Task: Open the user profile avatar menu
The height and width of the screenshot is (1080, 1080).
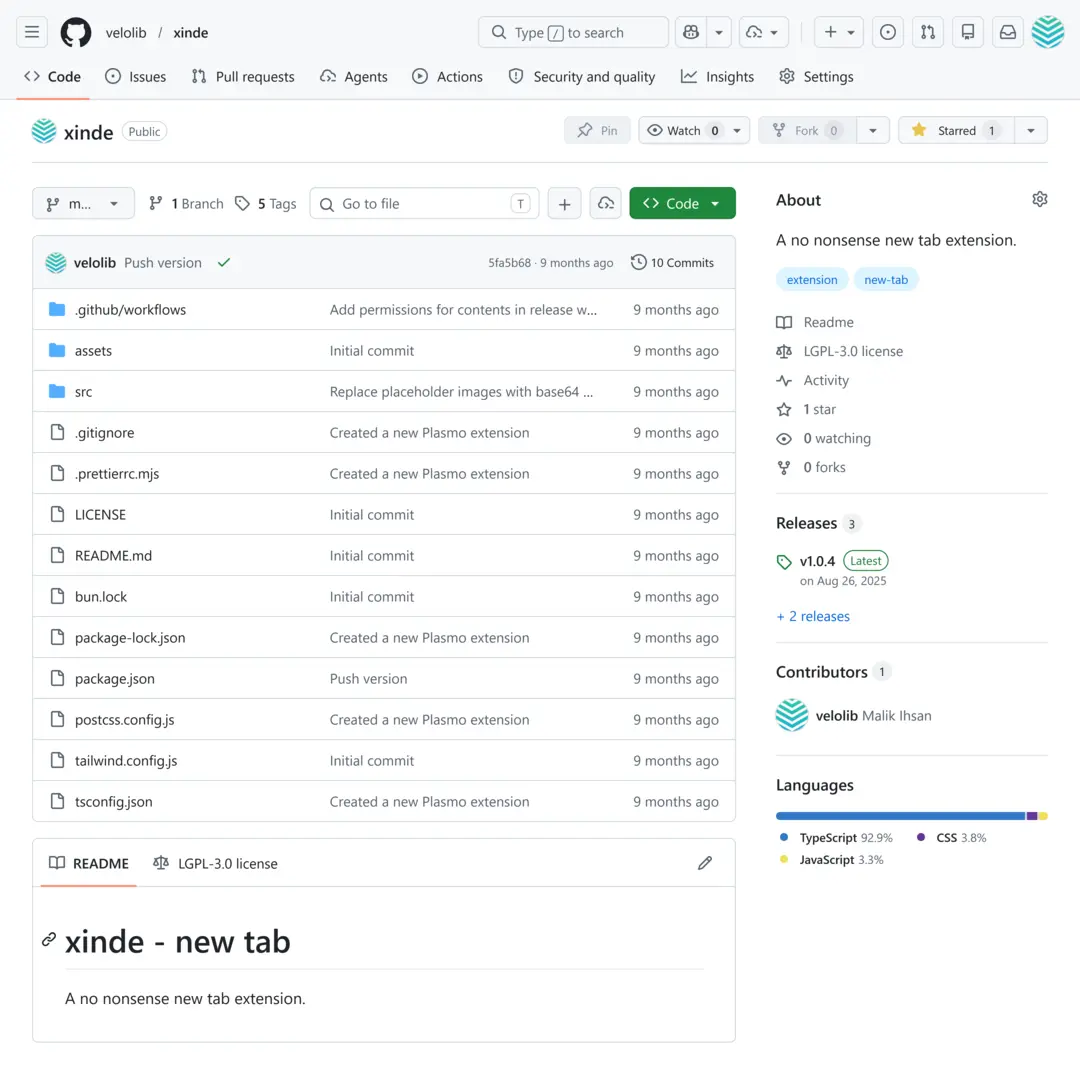Action: tap(1048, 32)
